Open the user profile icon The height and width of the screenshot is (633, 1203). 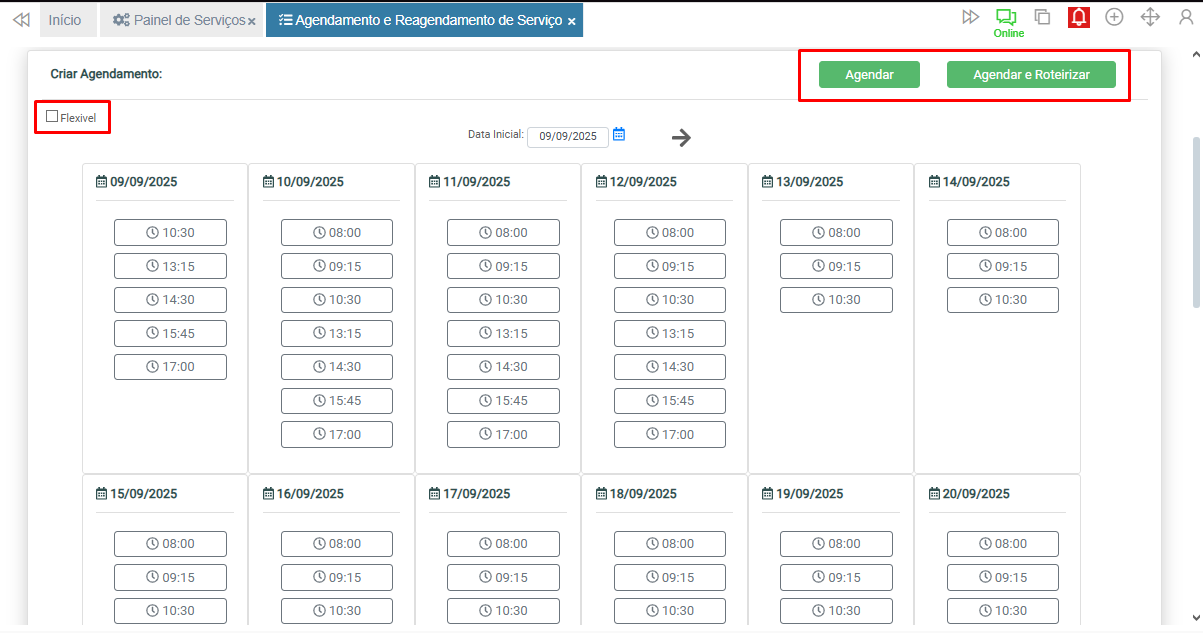[1186, 17]
